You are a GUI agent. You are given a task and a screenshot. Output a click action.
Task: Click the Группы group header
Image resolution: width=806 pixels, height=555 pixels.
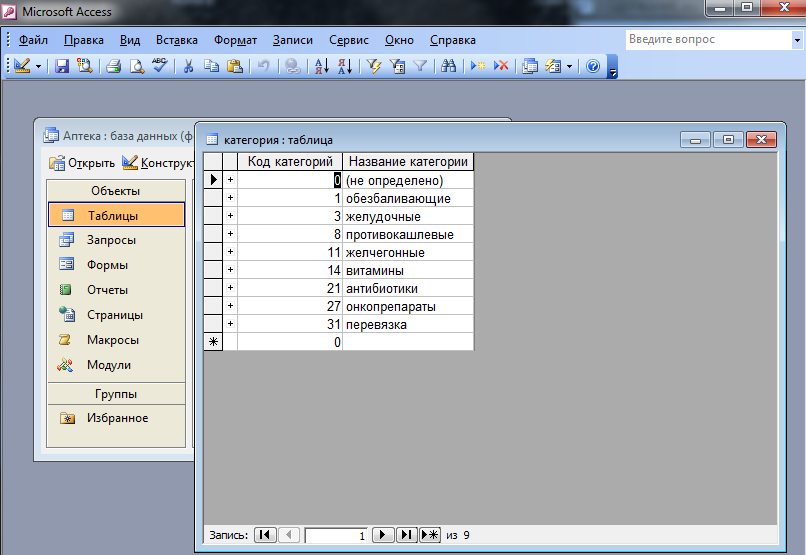116,394
